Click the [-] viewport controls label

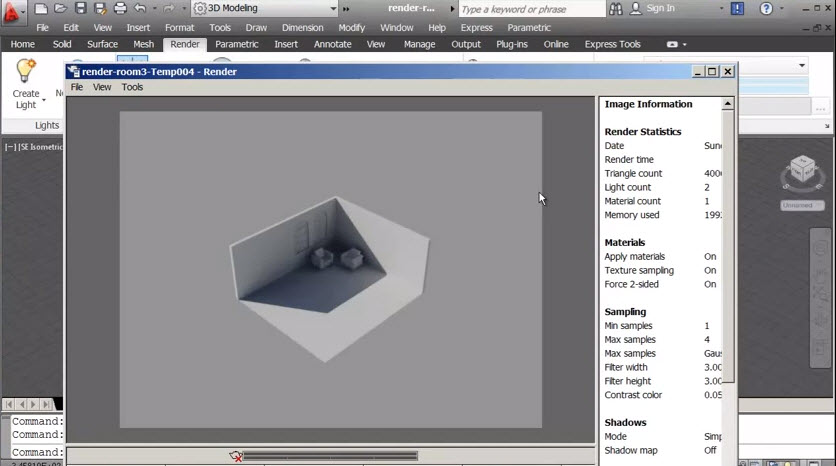pos(11,147)
